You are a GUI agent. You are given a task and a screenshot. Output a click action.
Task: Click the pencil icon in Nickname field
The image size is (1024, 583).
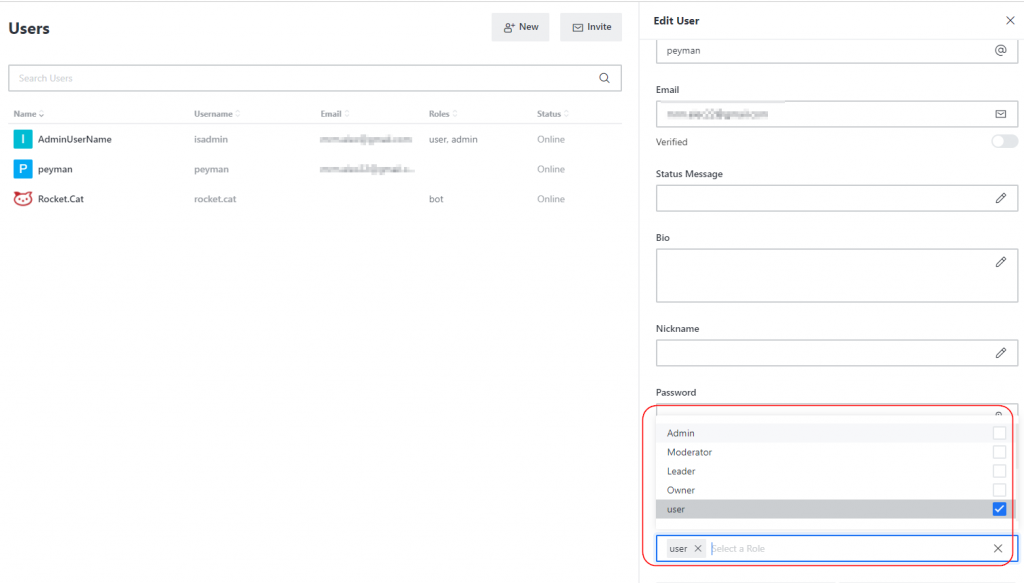1000,353
